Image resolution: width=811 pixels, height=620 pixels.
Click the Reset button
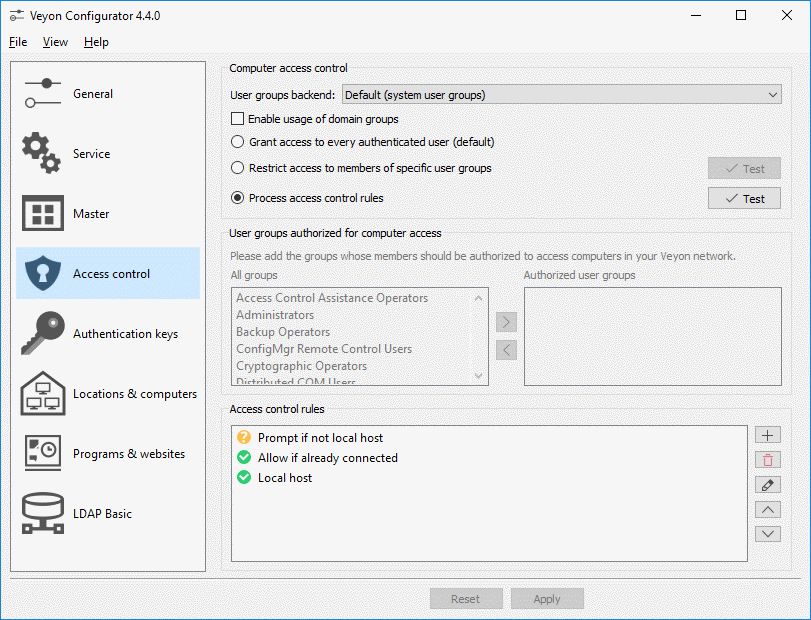point(466,599)
